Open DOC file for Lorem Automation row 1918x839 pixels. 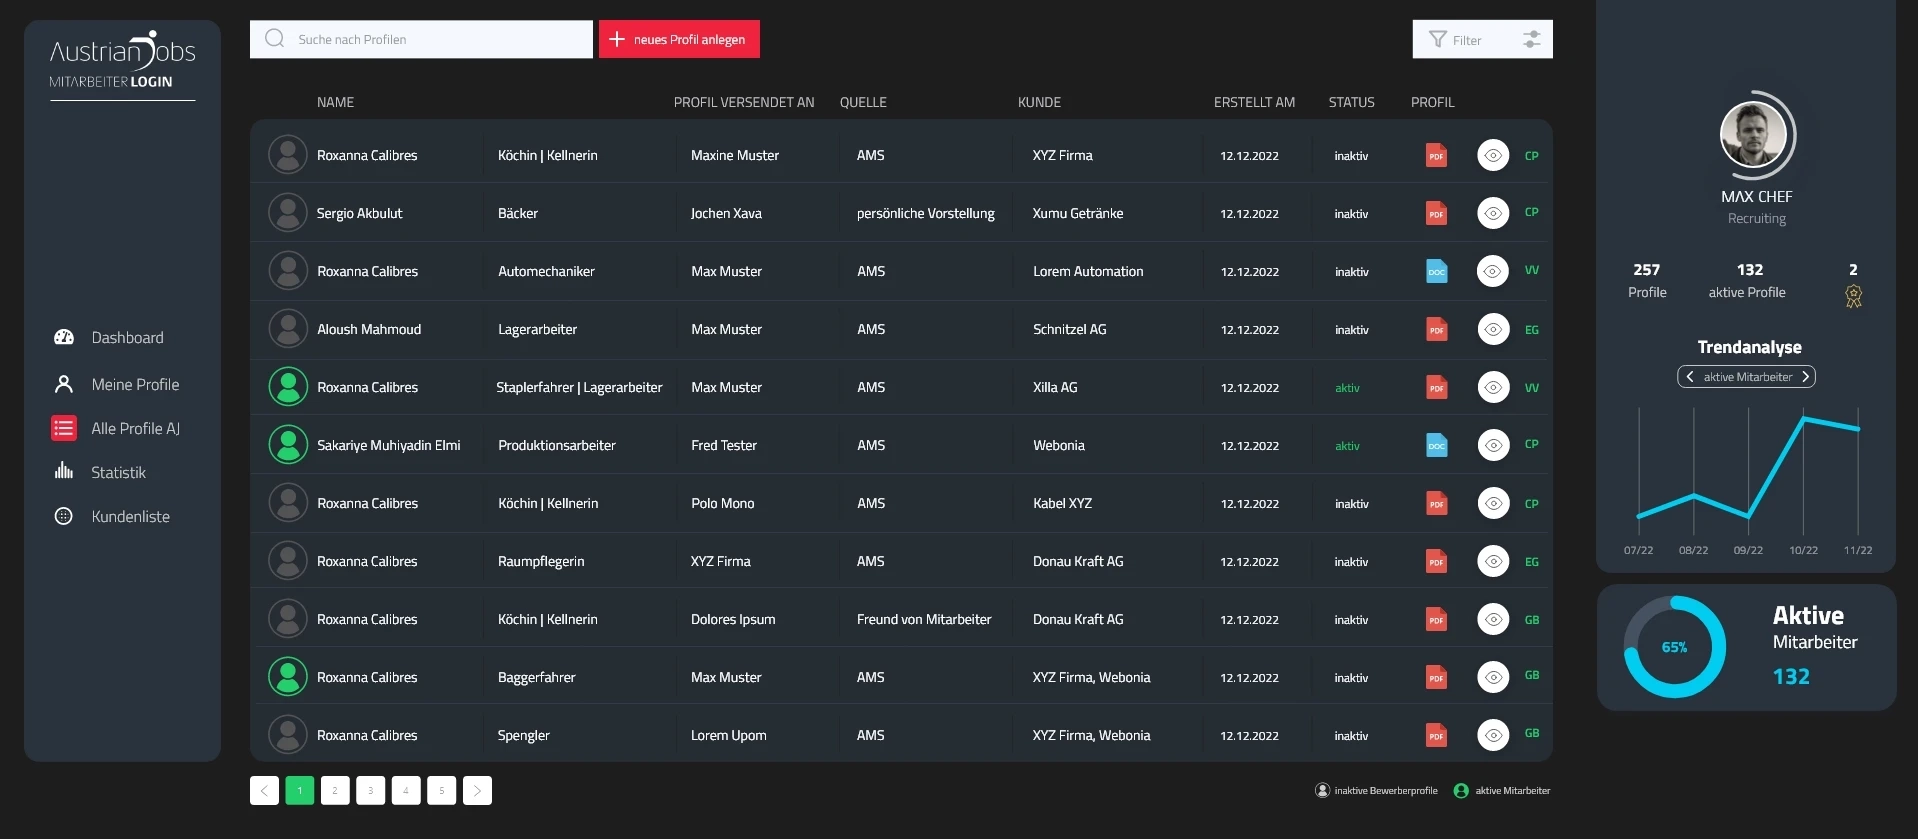click(1436, 271)
